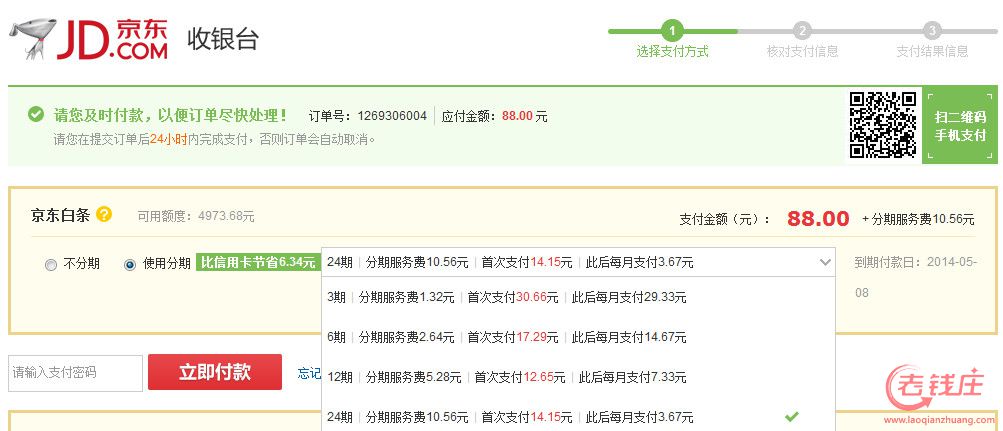Click the 比信用卡节省6.34元 green badge
The image size is (1003, 431).
coord(258,262)
